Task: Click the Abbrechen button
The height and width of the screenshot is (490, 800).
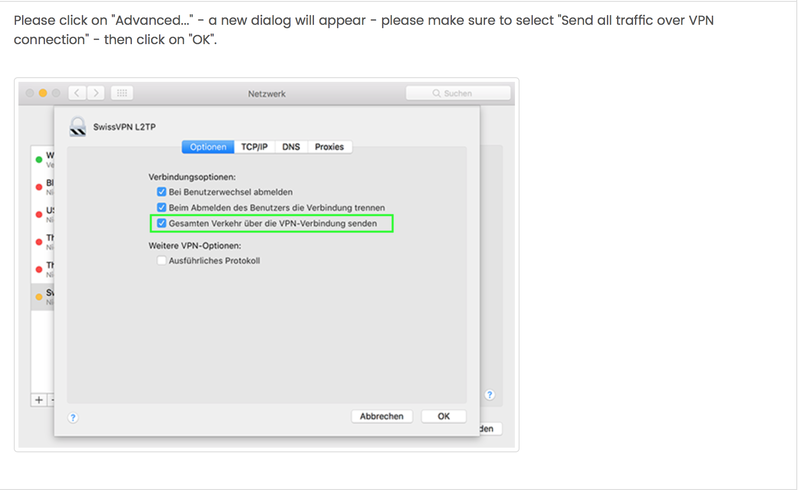Action: click(x=382, y=416)
